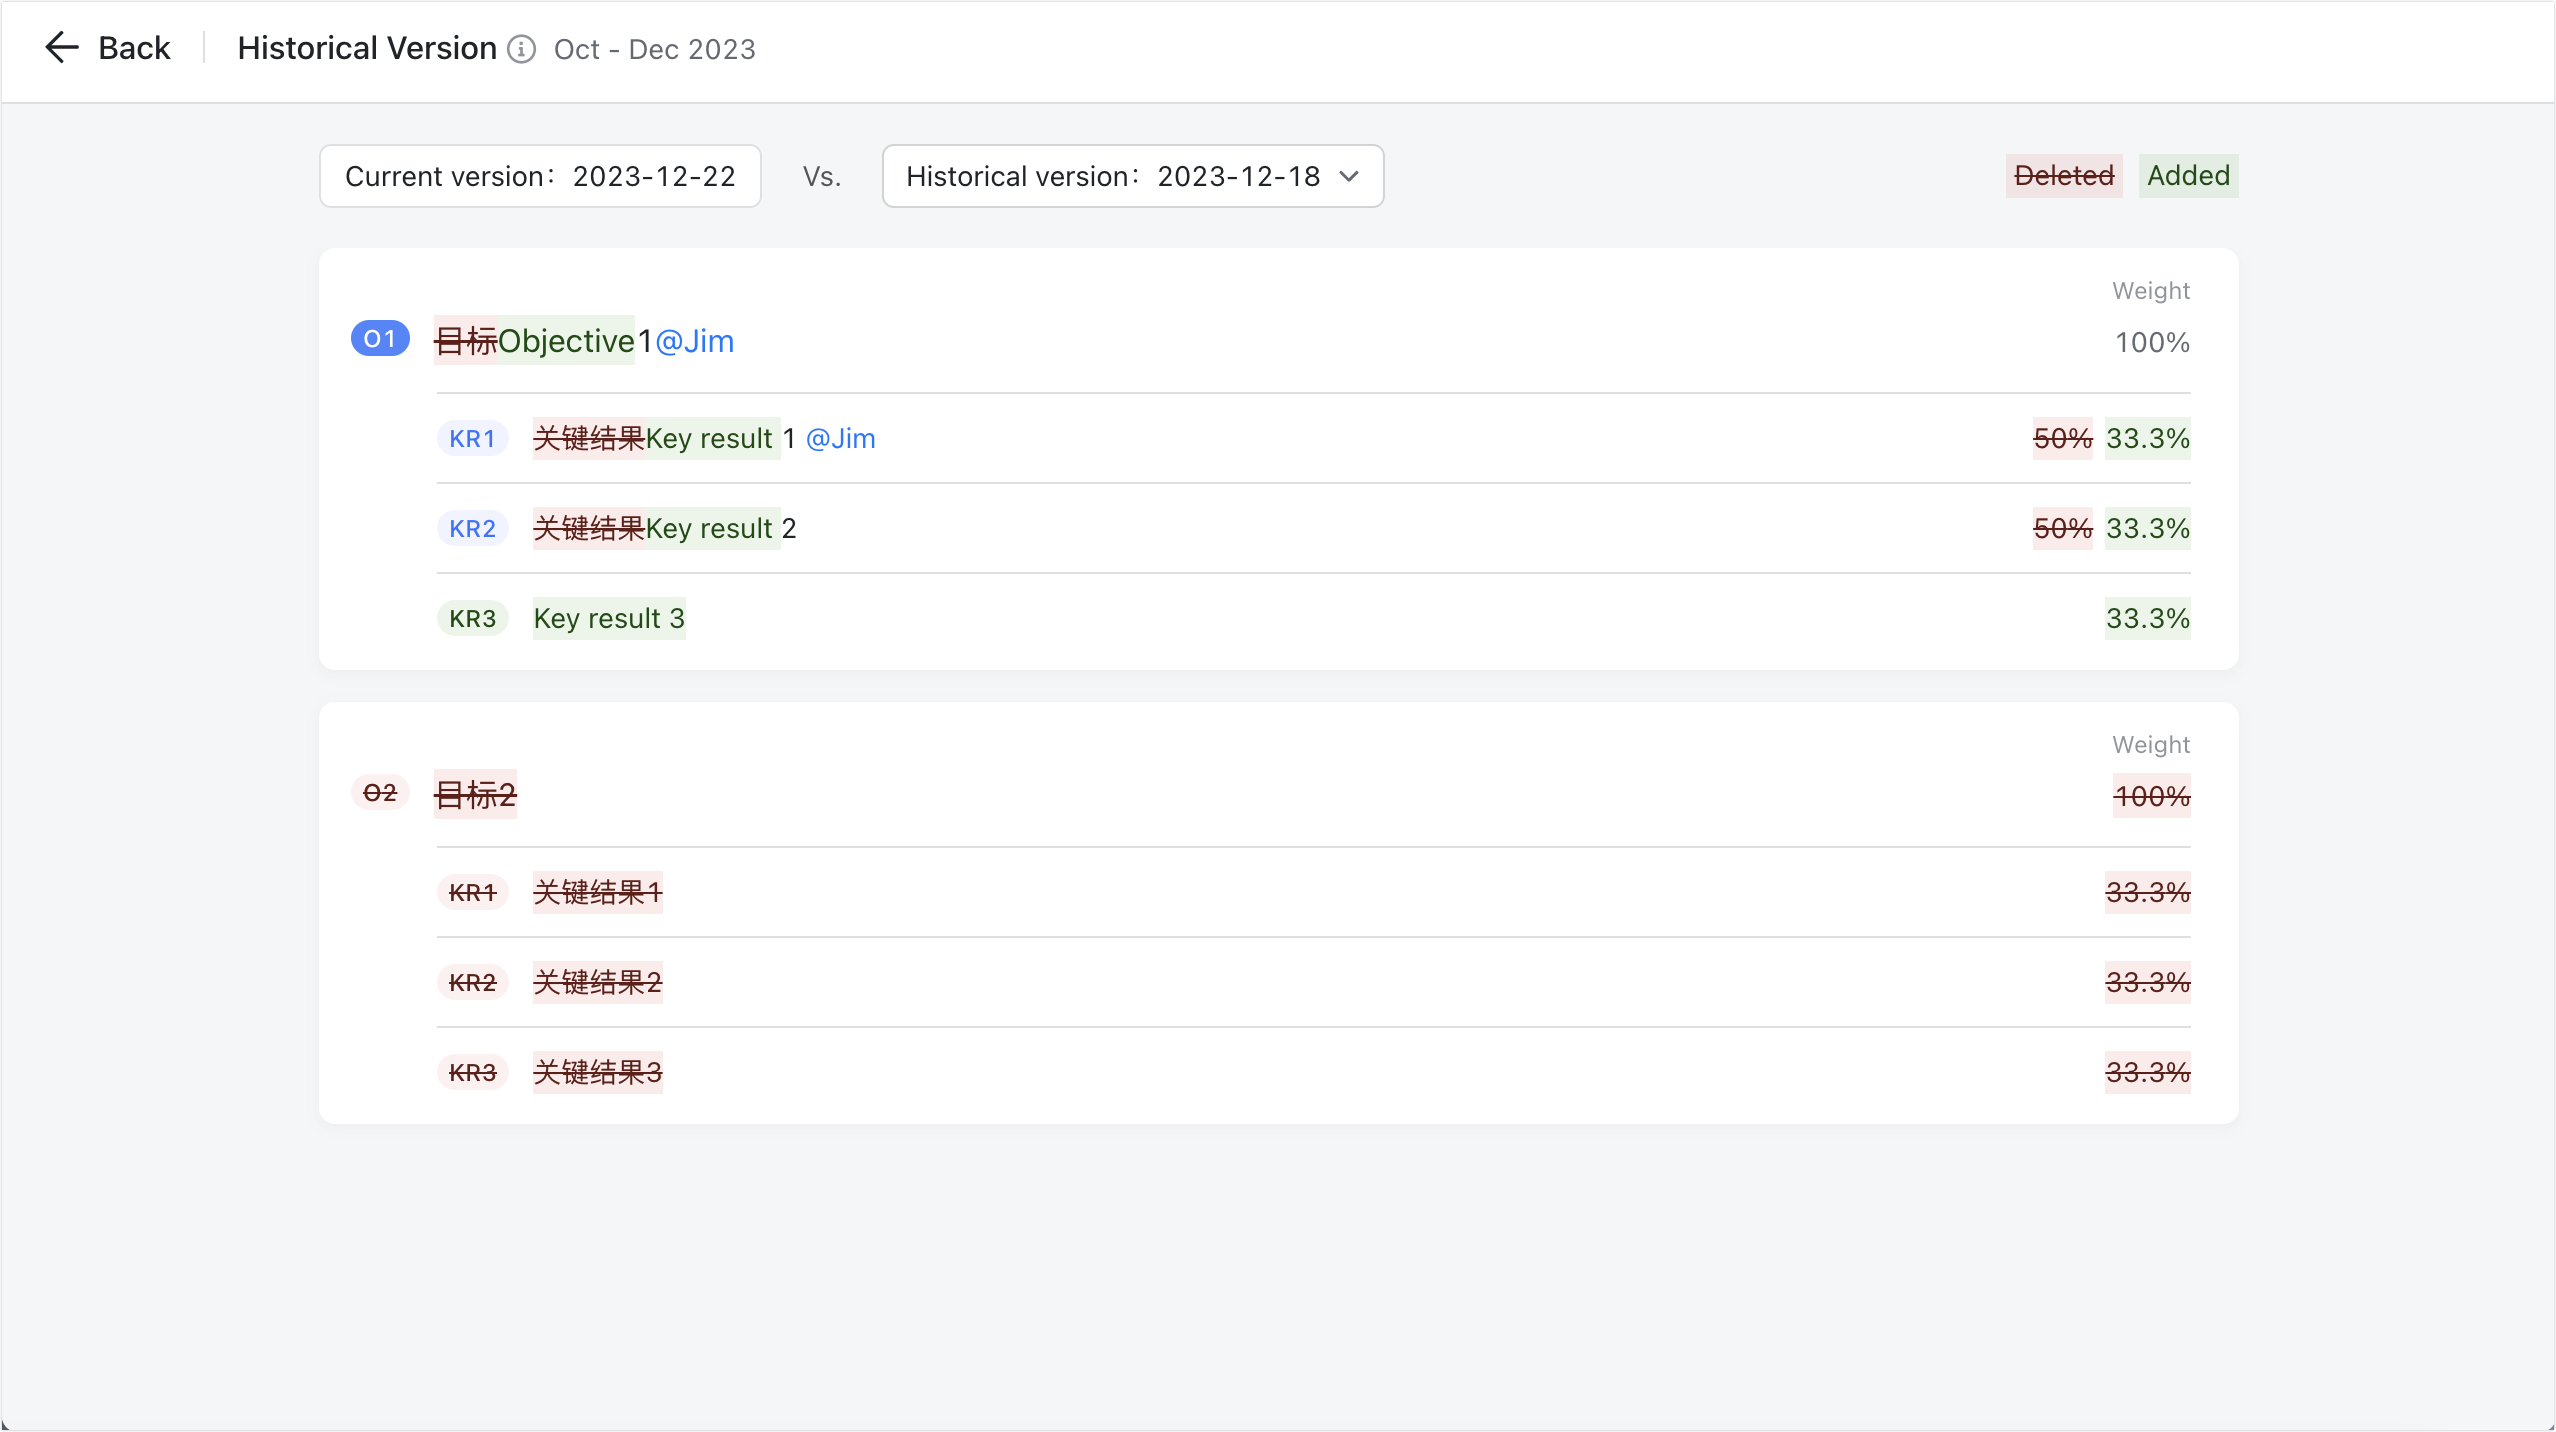This screenshot has width=2556, height=1432.
Task: Click the chevron beside 2023-12-18
Action: click(x=1349, y=176)
